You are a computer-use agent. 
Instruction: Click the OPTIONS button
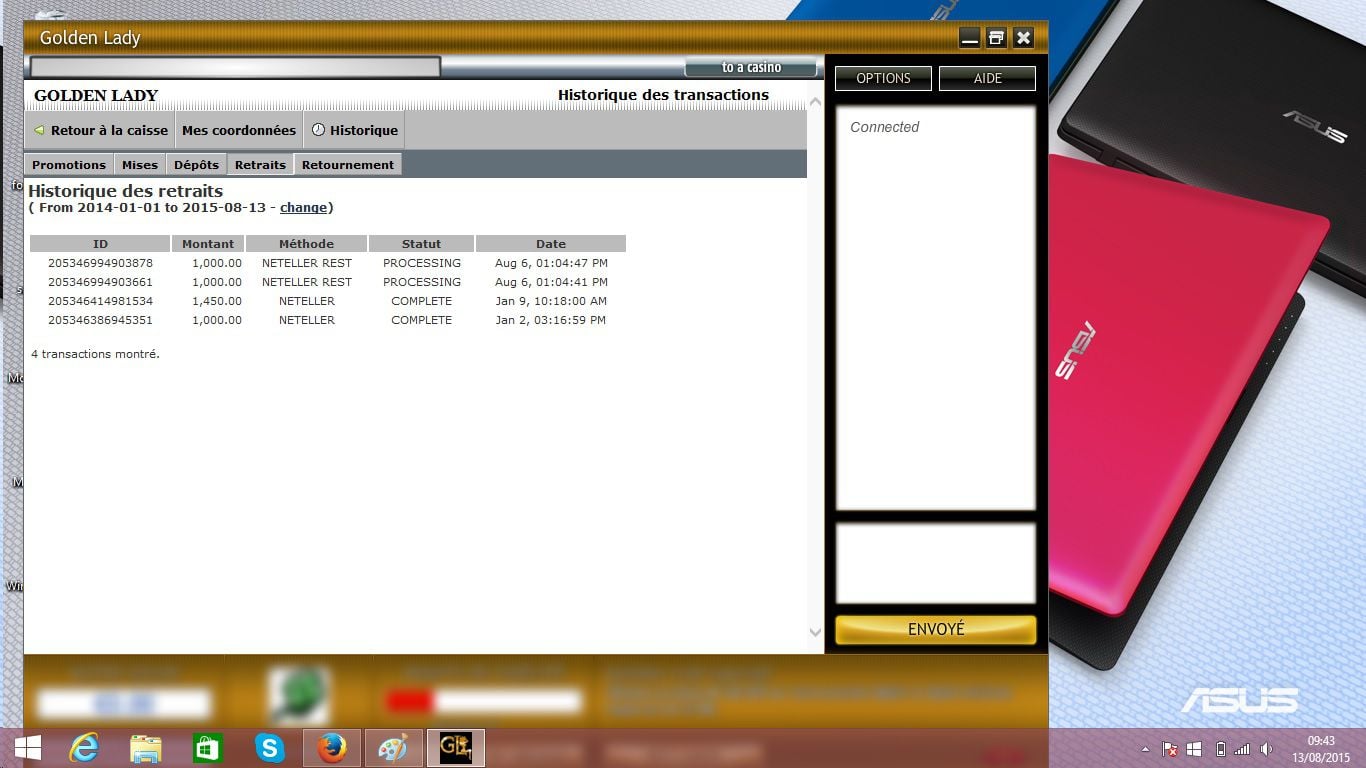tap(883, 78)
